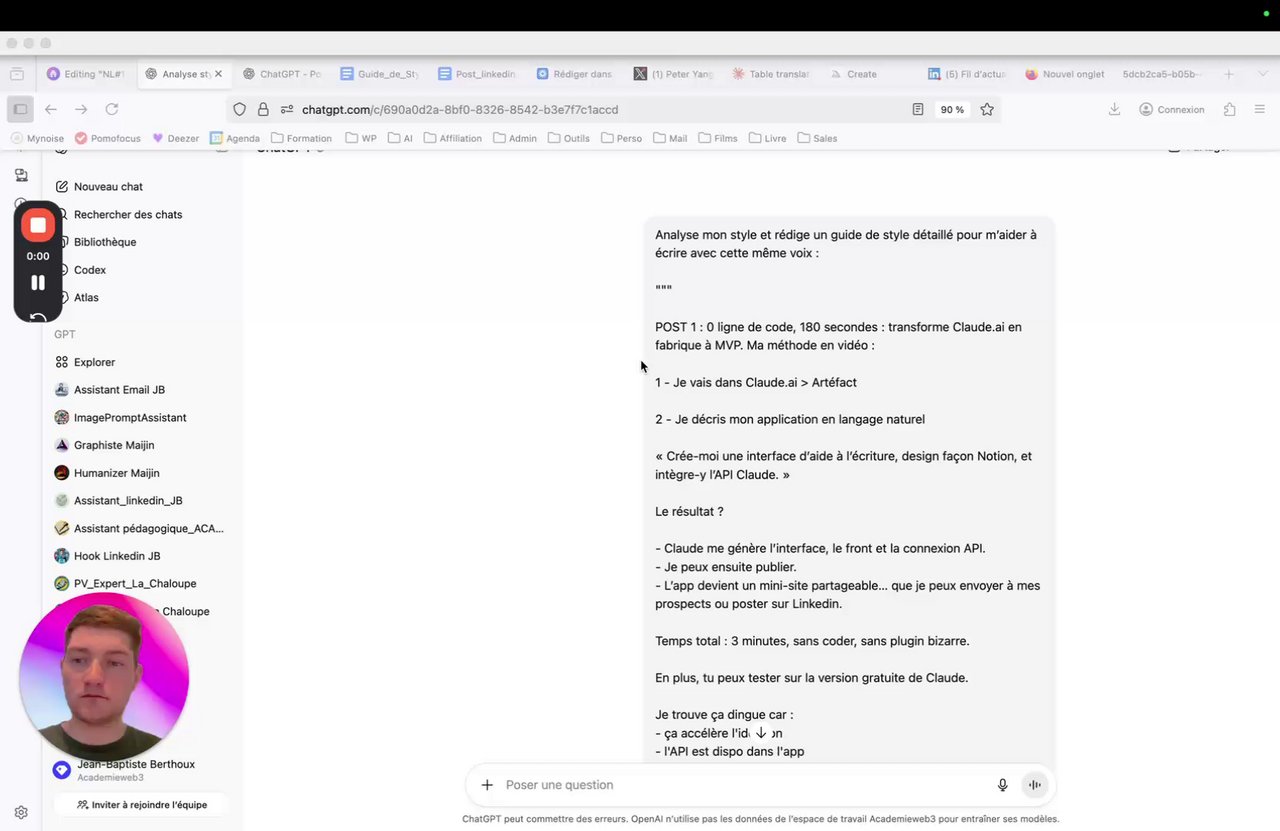This screenshot has width=1280, height=831.
Task: Expand the Sales bookmarks folder
Action: click(x=817, y=138)
